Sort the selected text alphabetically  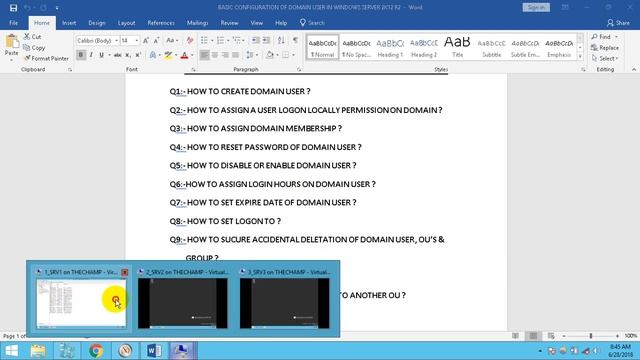point(281,40)
